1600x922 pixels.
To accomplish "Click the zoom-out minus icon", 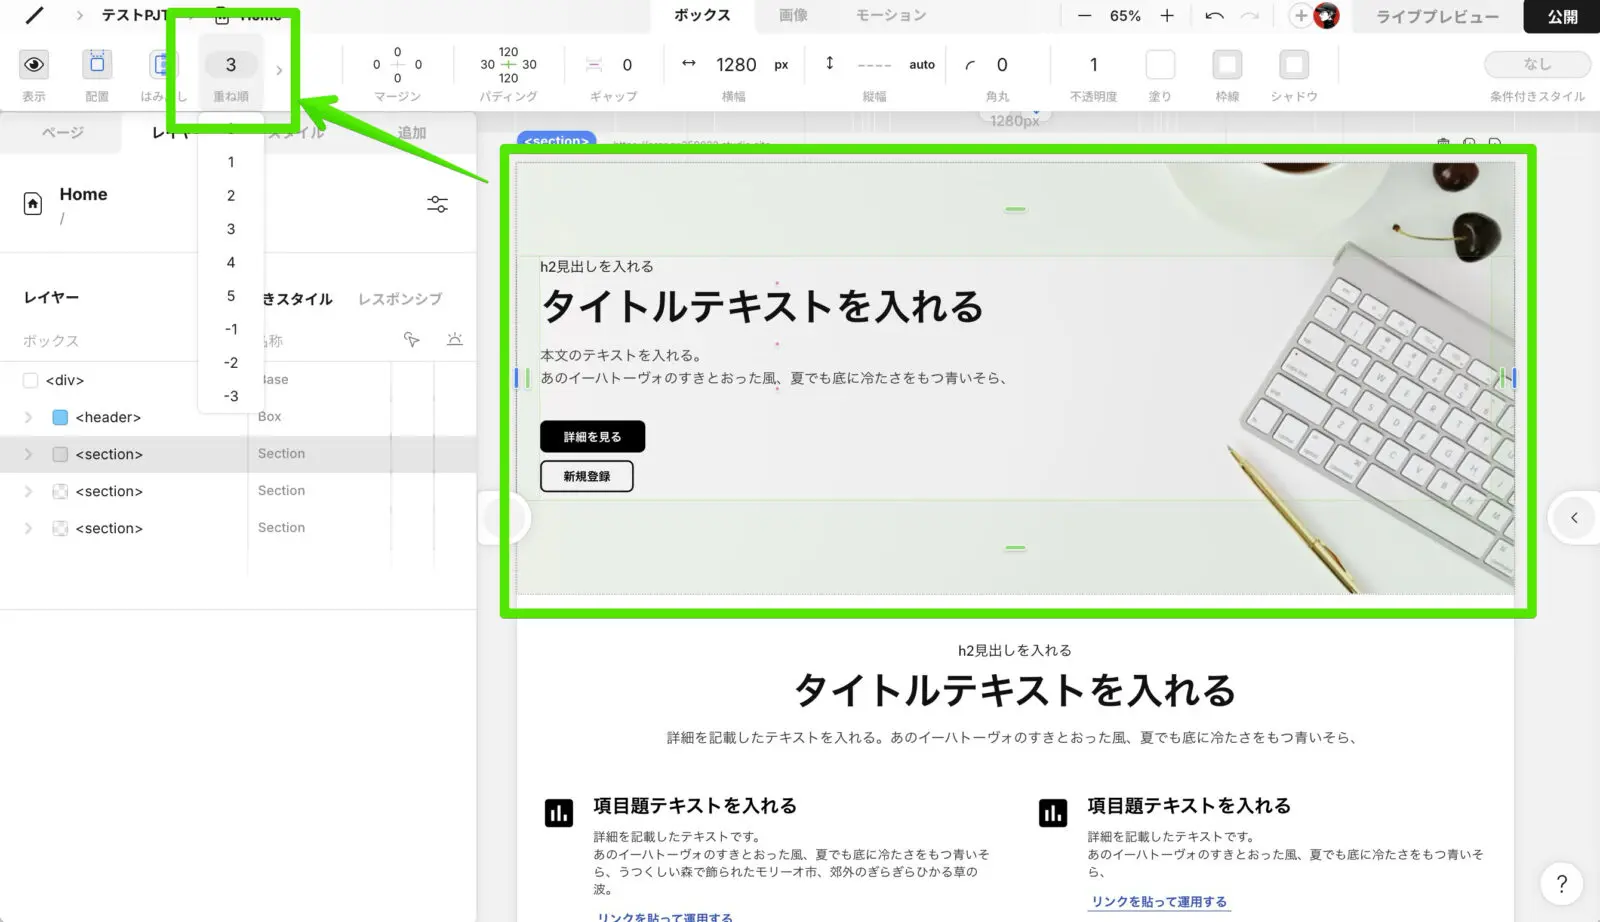I will [1084, 16].
